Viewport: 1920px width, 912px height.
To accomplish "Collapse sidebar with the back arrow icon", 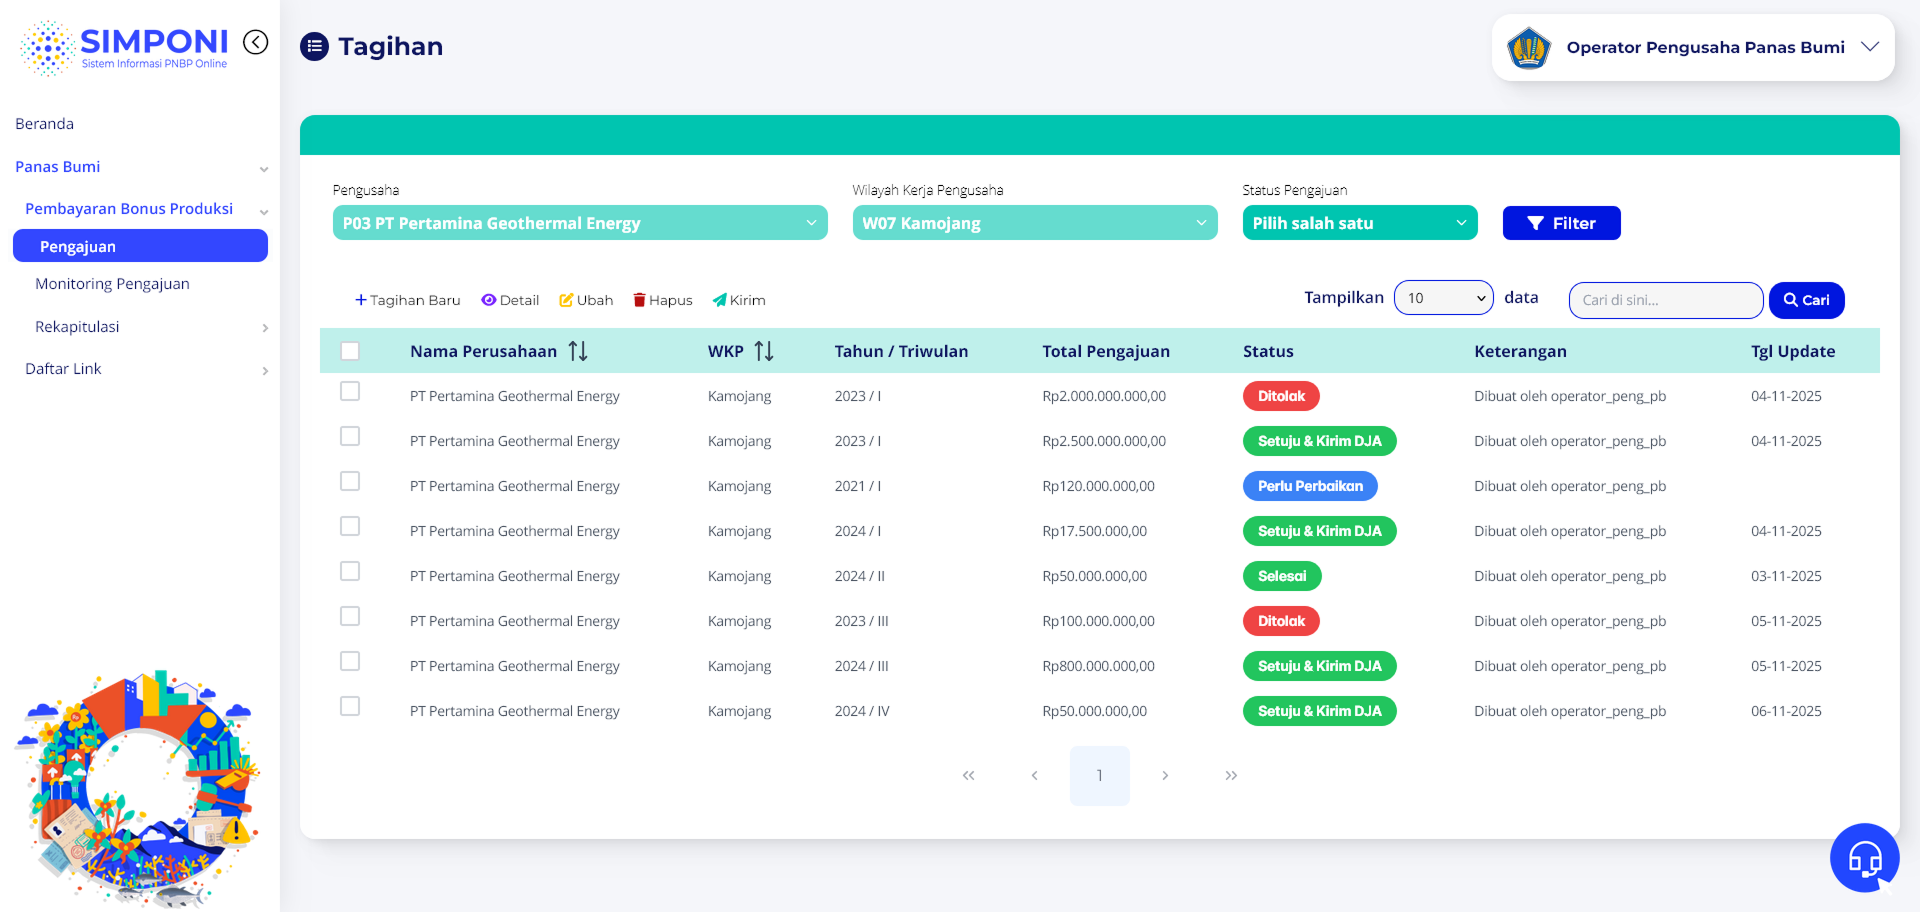I will point(256,42).
